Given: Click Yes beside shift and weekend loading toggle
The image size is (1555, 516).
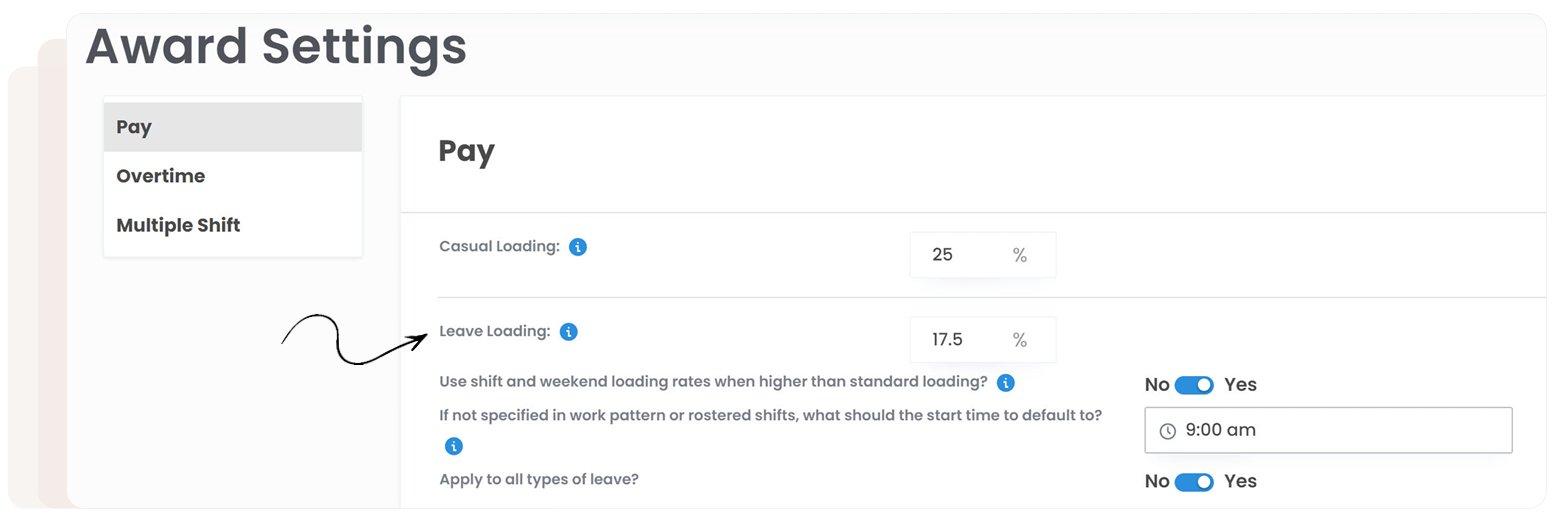Looking at the screenshot, I should [x=1240, y=385].
